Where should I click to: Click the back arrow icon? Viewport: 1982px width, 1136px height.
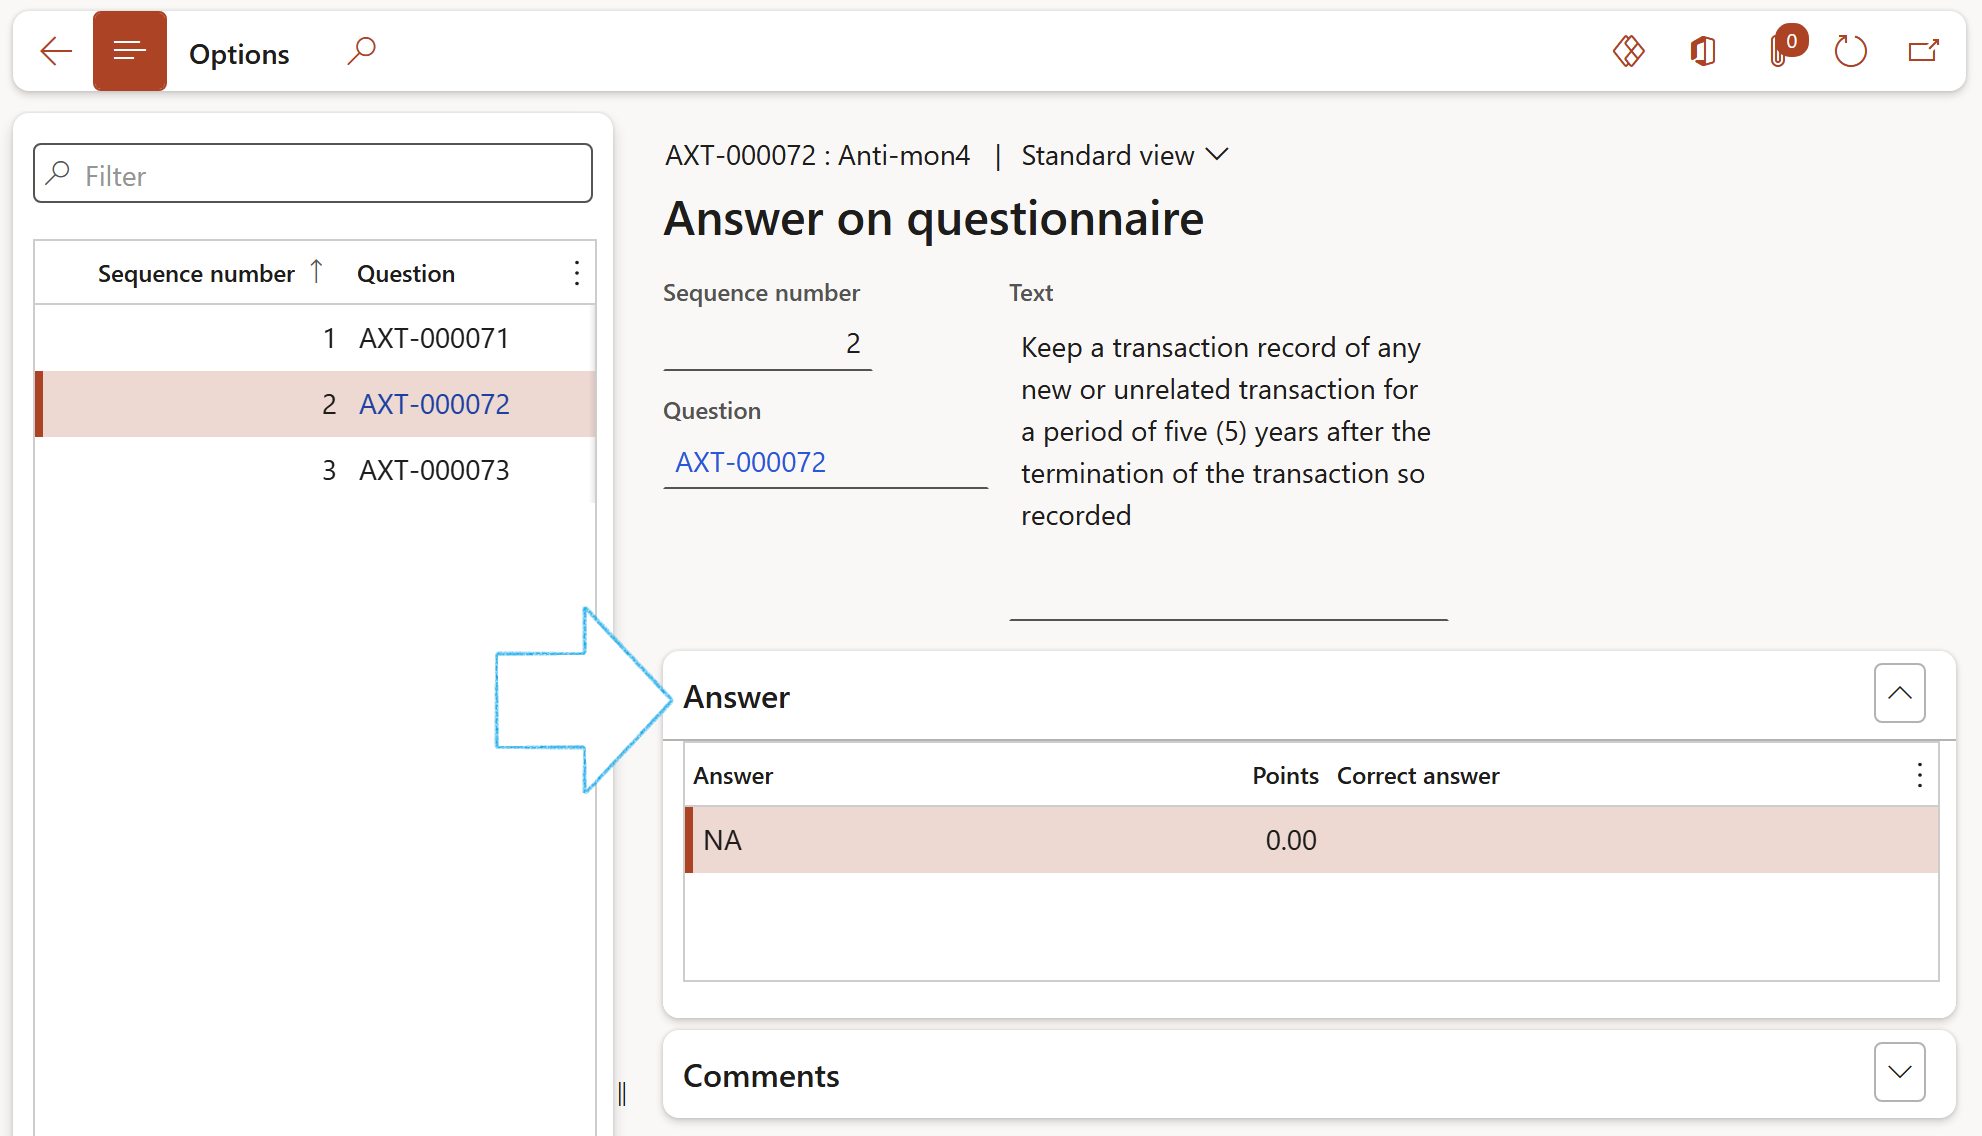click(x=56, y=51)
